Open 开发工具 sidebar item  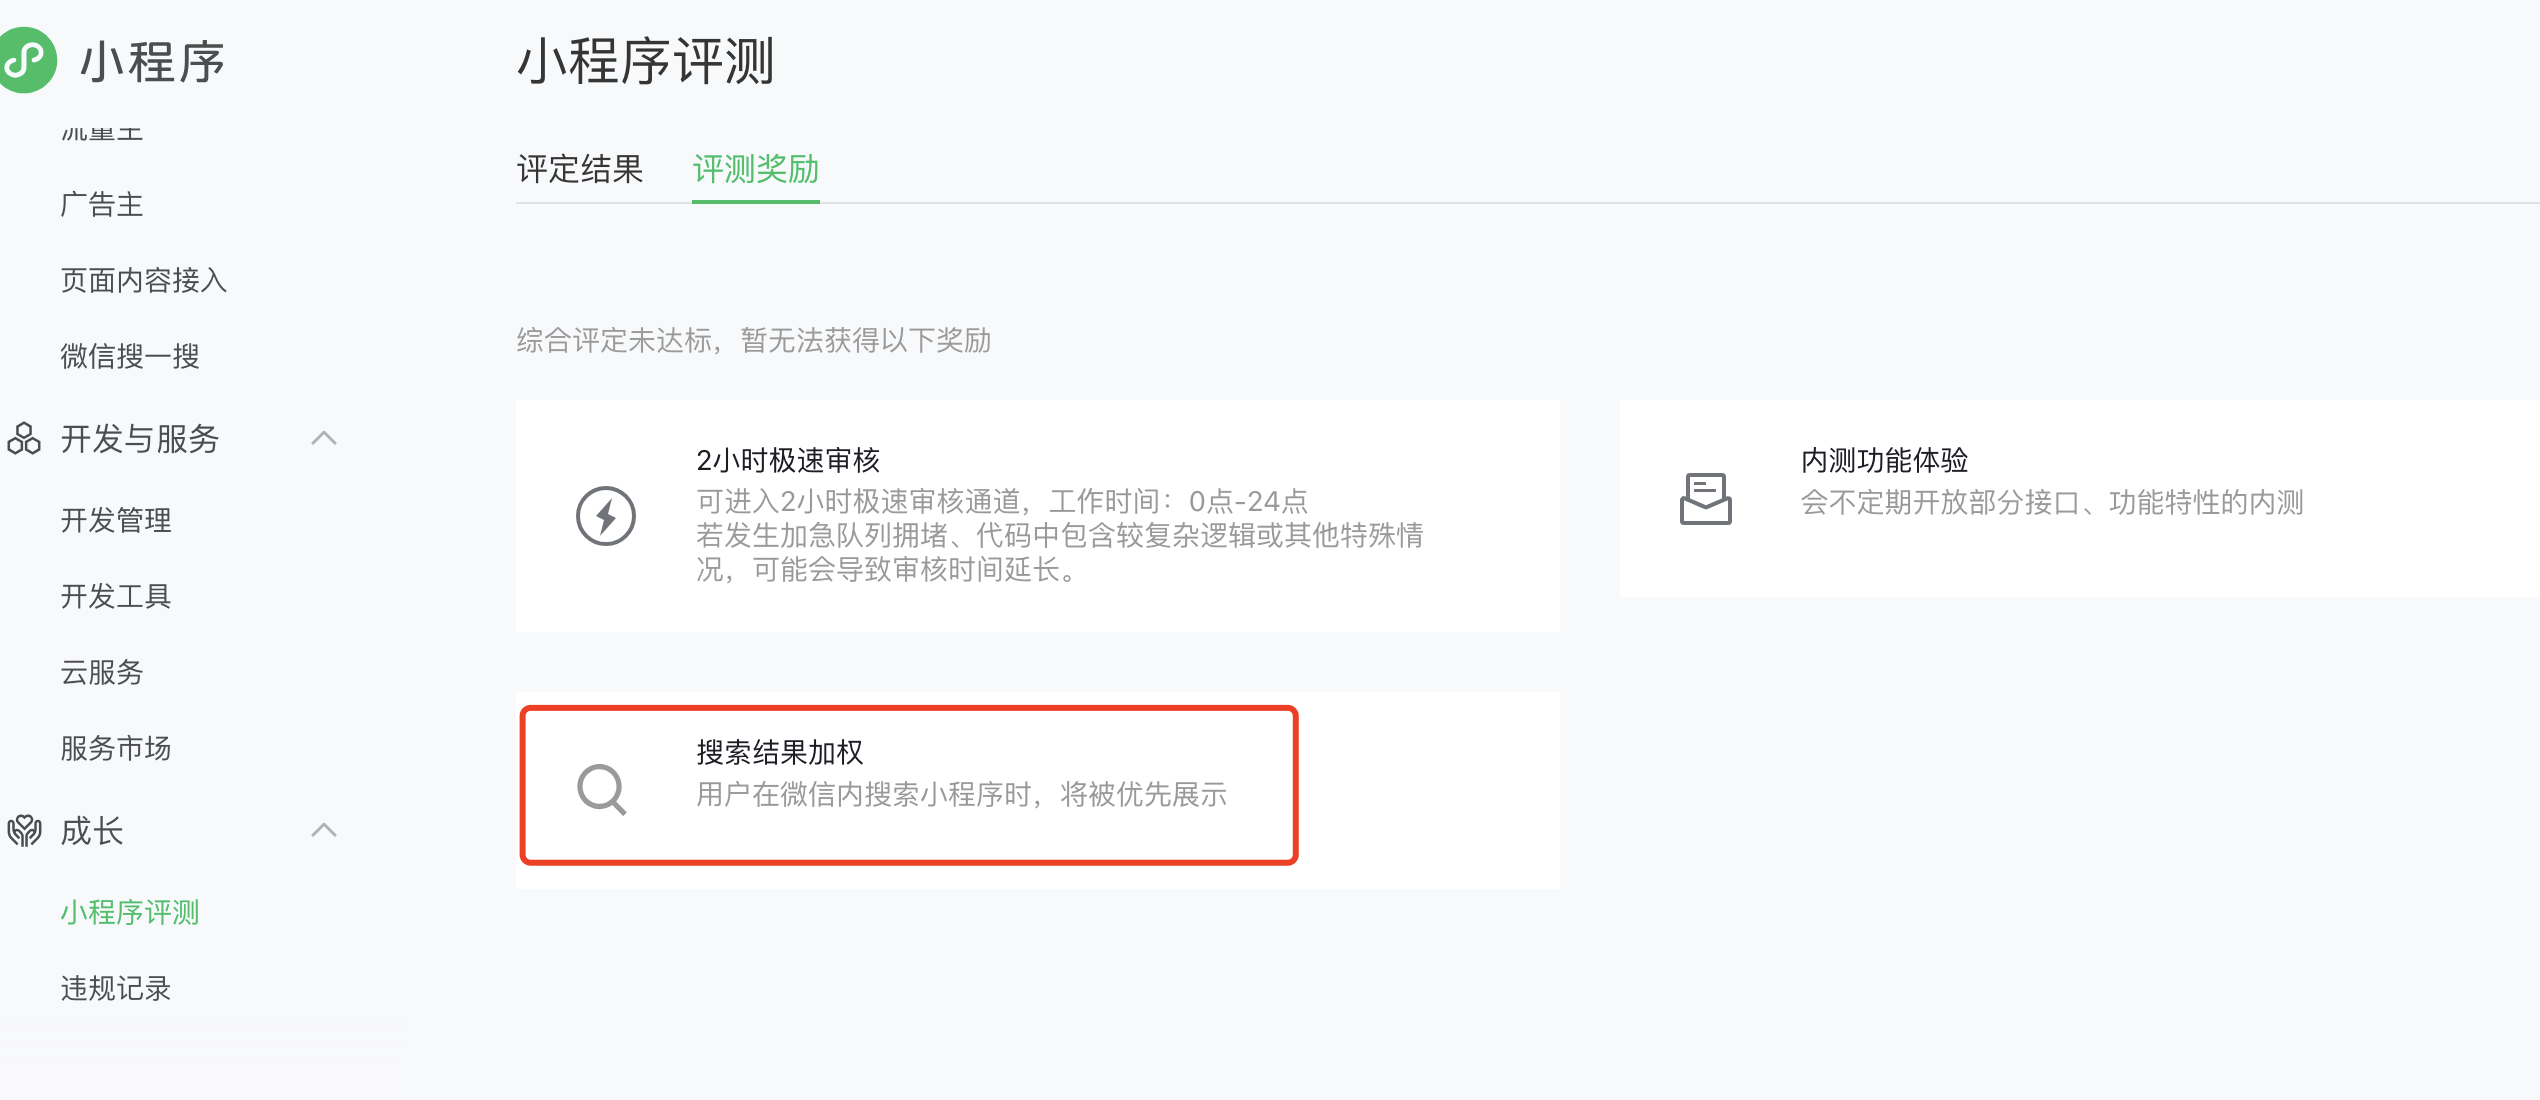[x=116, y=596]
